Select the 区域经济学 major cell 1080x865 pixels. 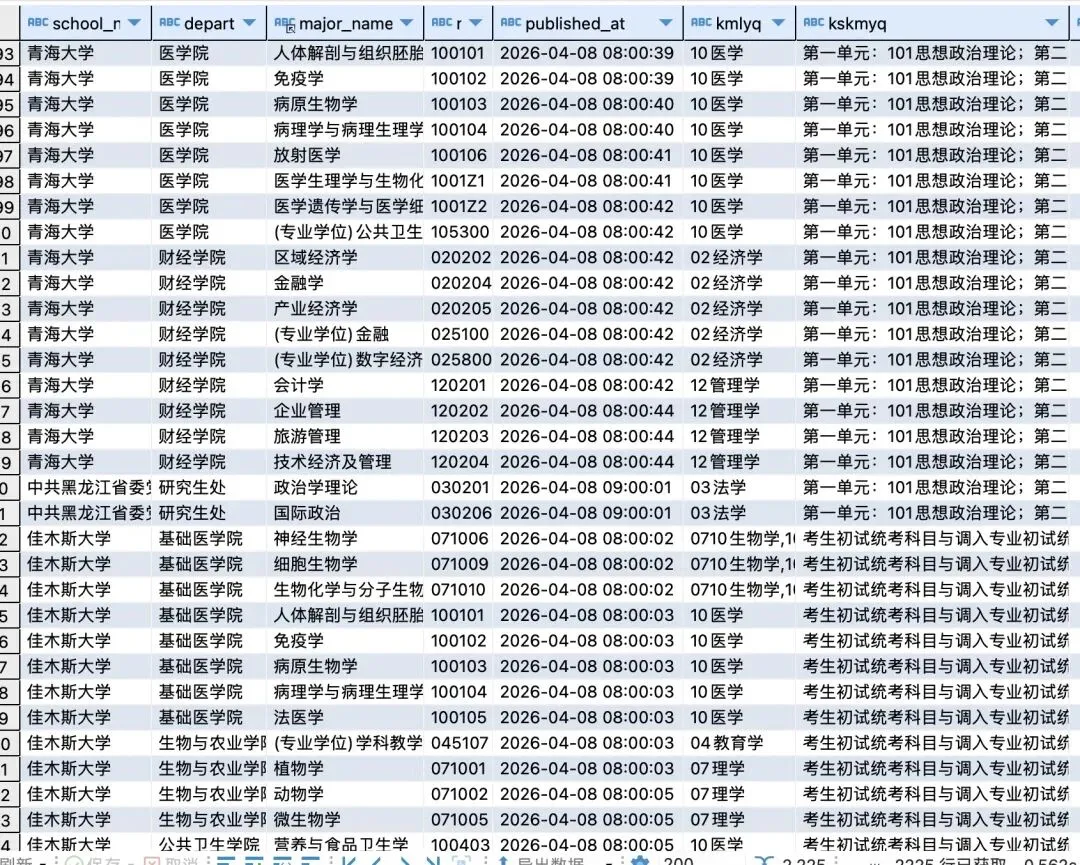pos(345,258)
